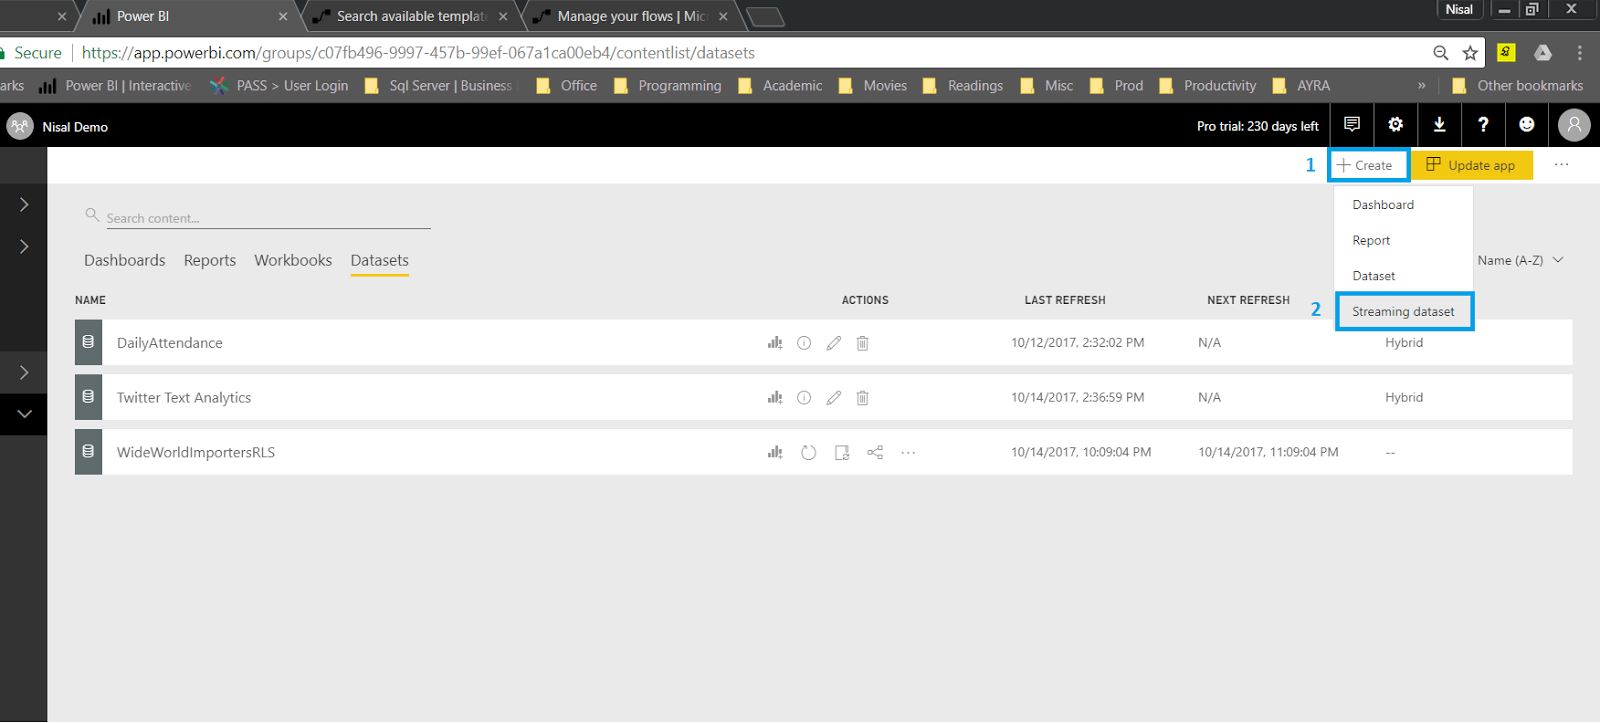Open the WideWorldImportersRLS dataset name
This screenshot has height=723, width=1600.
(196, 453)
